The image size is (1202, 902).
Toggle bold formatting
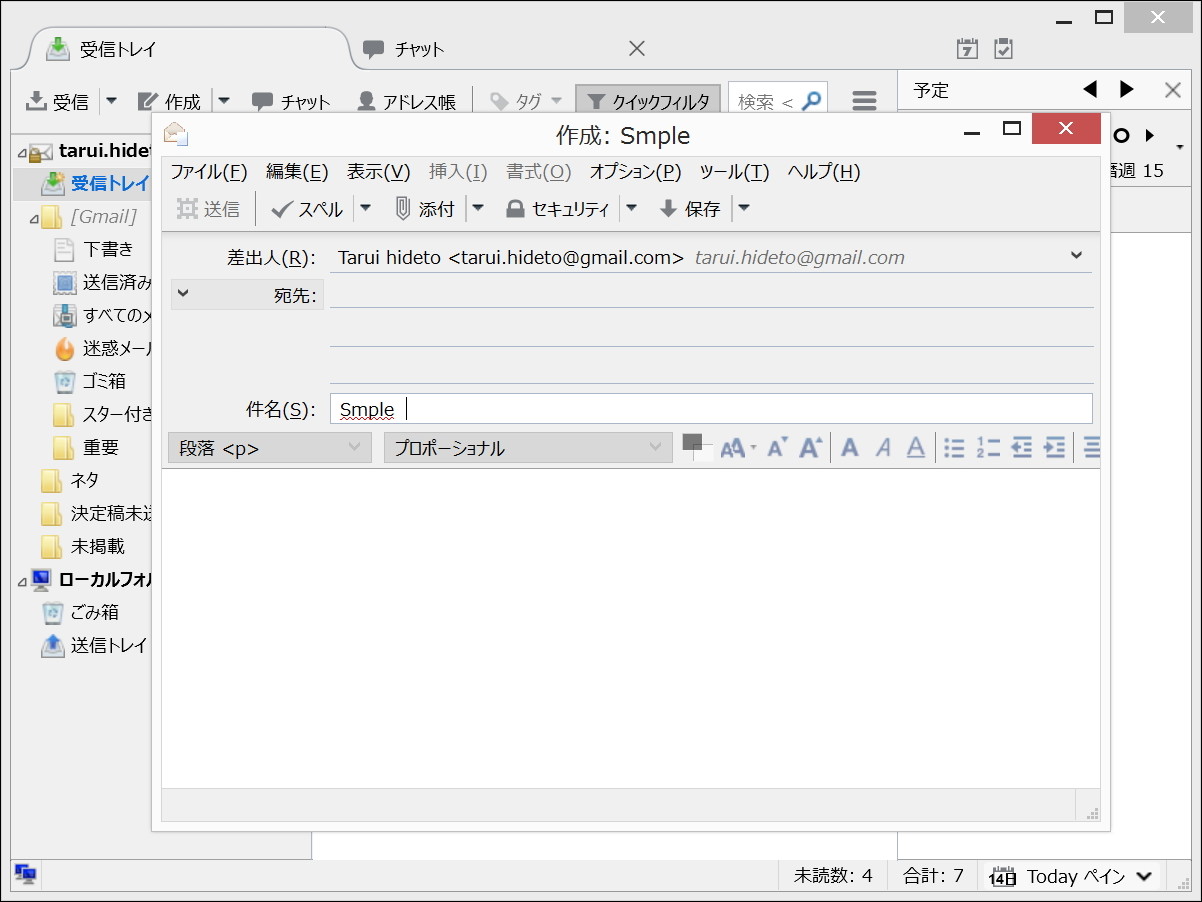(x=850, y=448)
